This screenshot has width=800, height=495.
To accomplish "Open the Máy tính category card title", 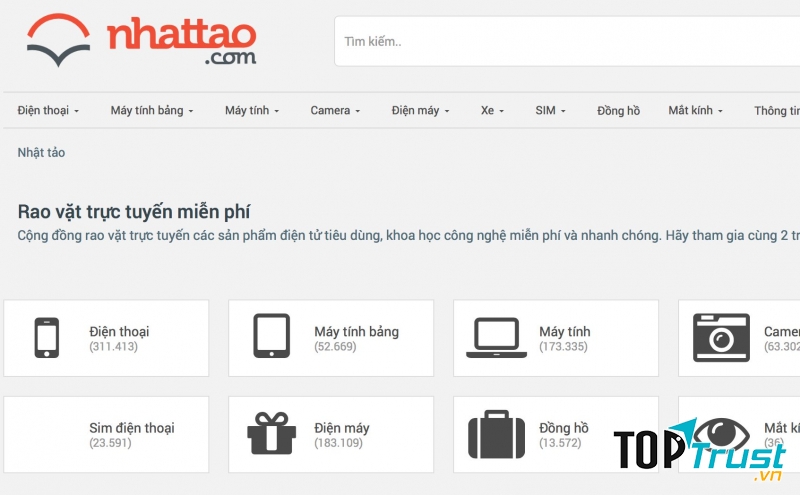I will pyautogui.click(x=565, y=331).
